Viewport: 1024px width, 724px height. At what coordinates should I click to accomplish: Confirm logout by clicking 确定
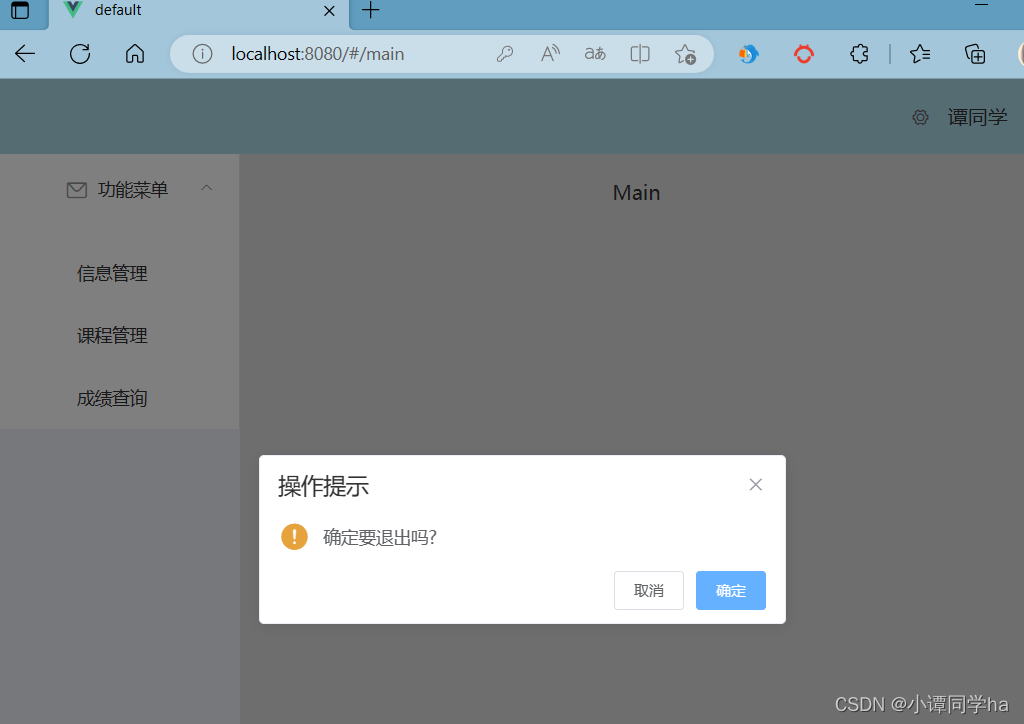coord(730,590)
